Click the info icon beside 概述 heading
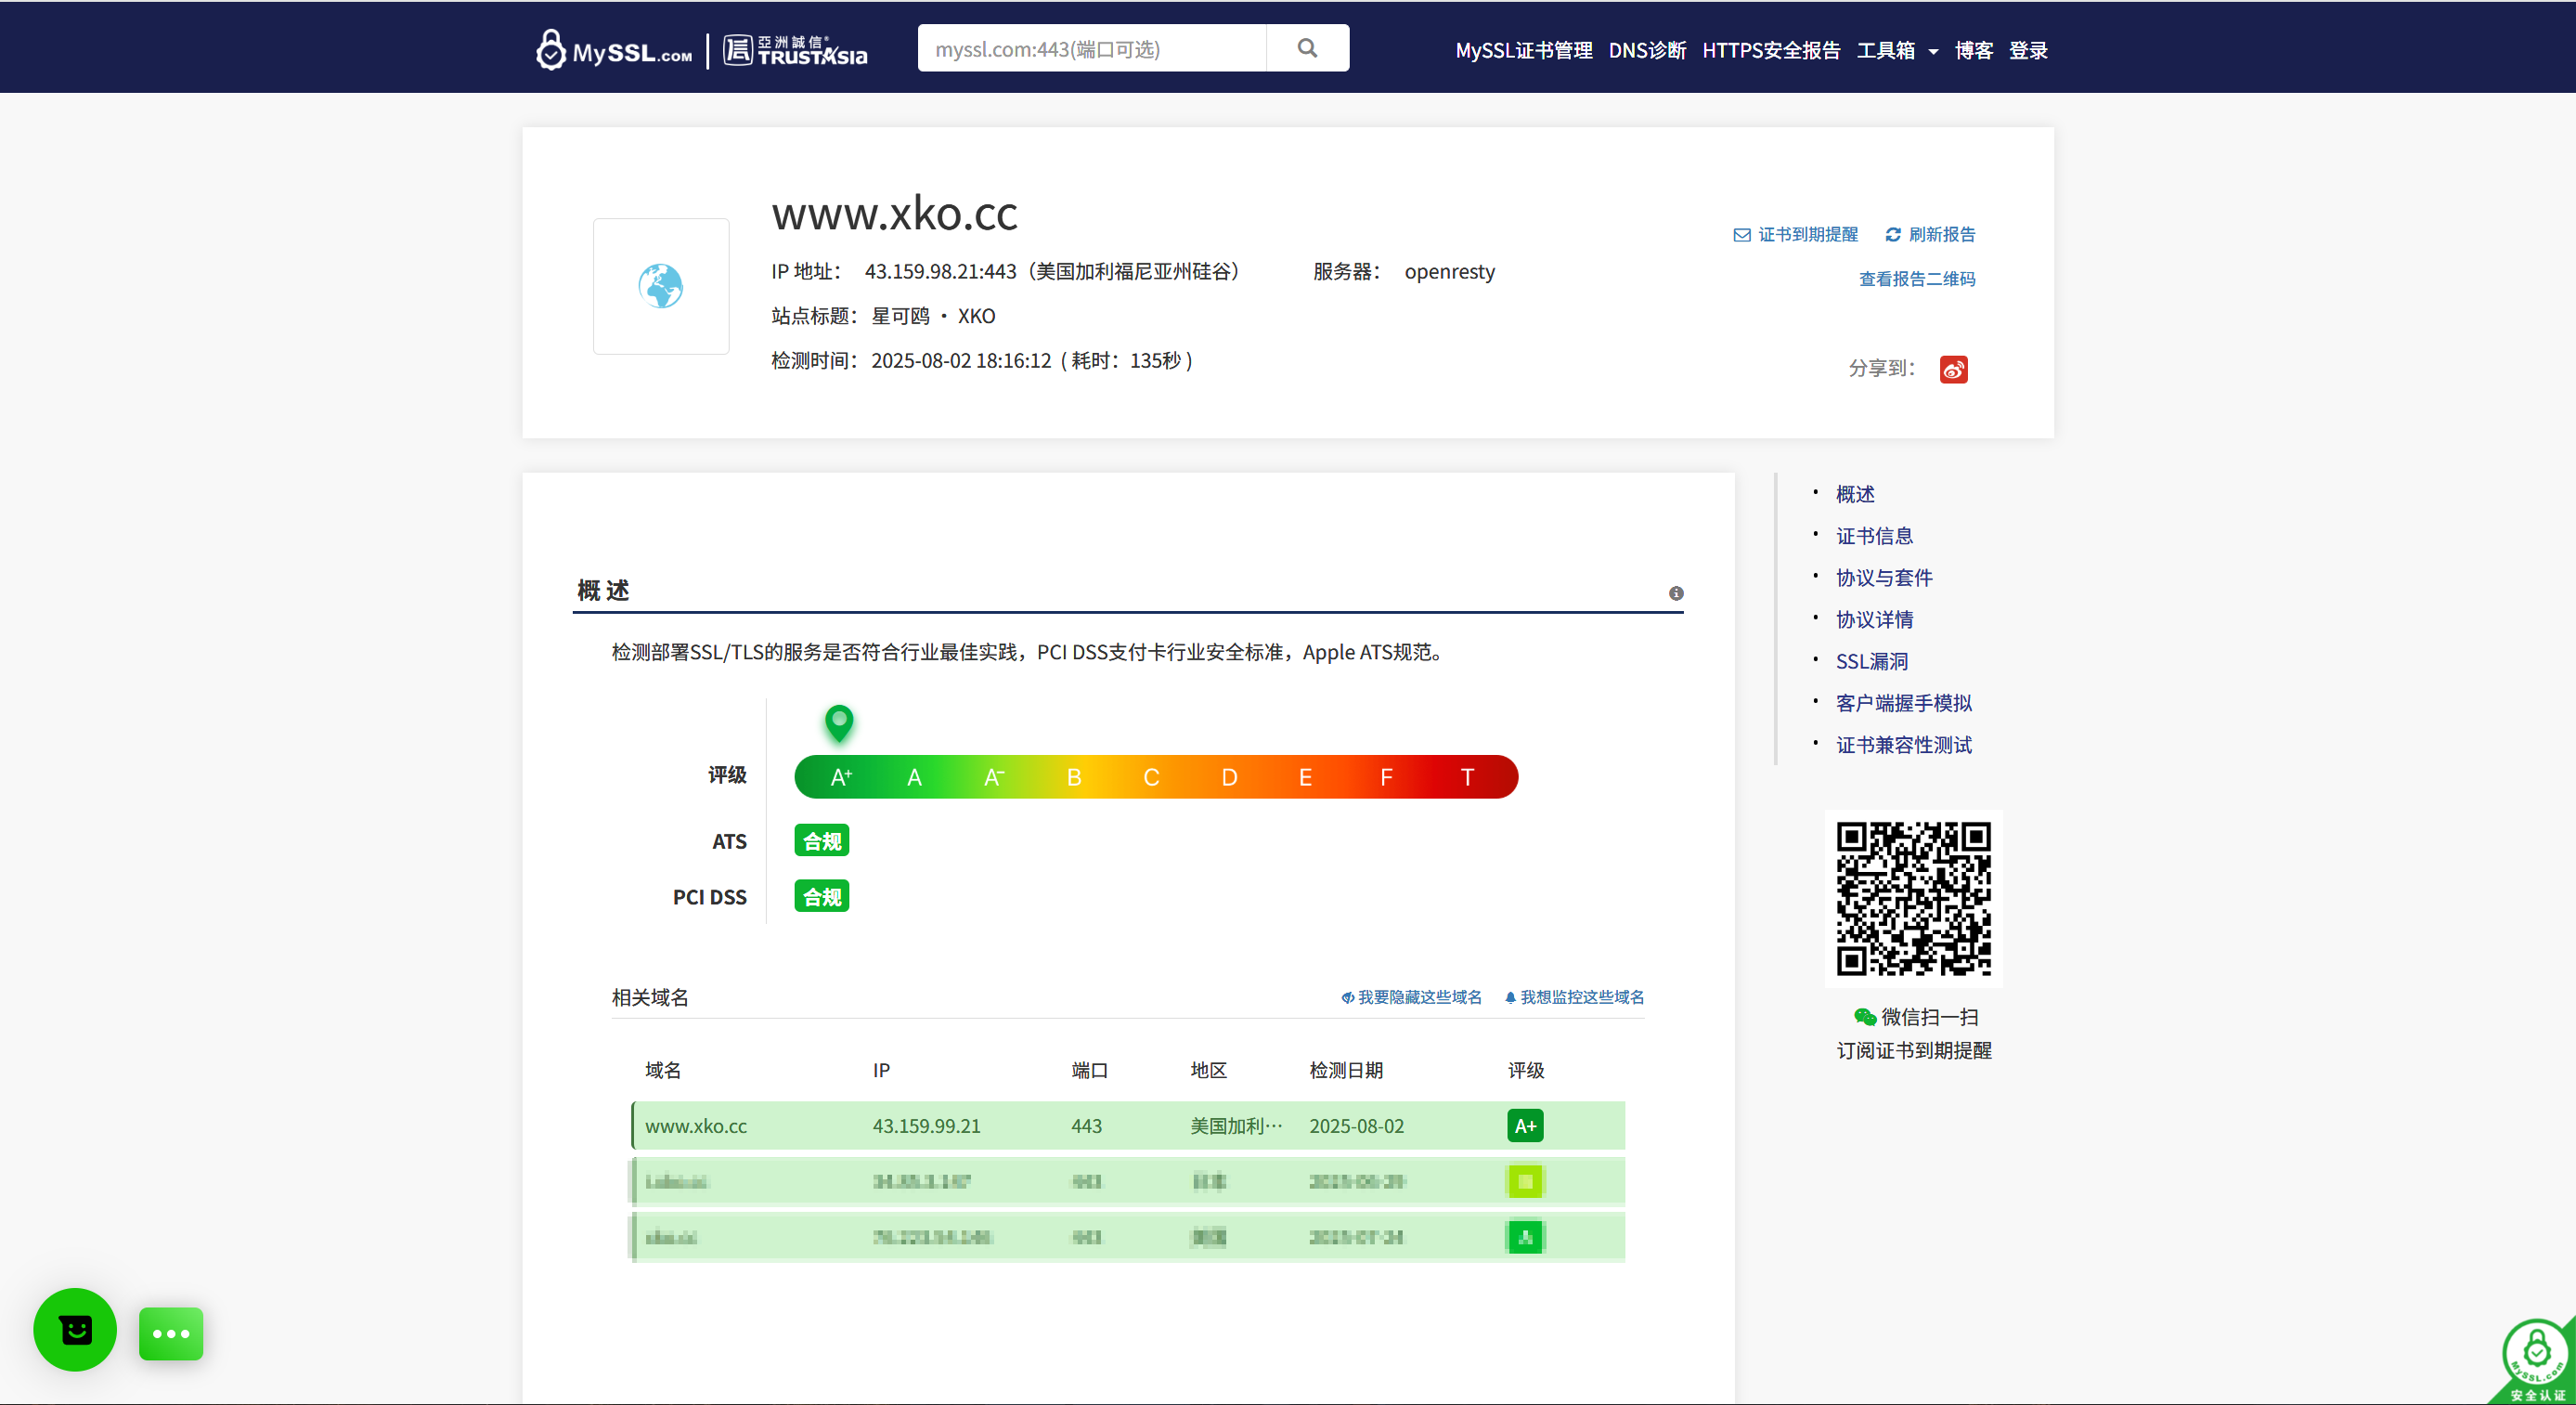Image resolution: width=2576 pixels, height=1405 pixels. point(1676,593)
